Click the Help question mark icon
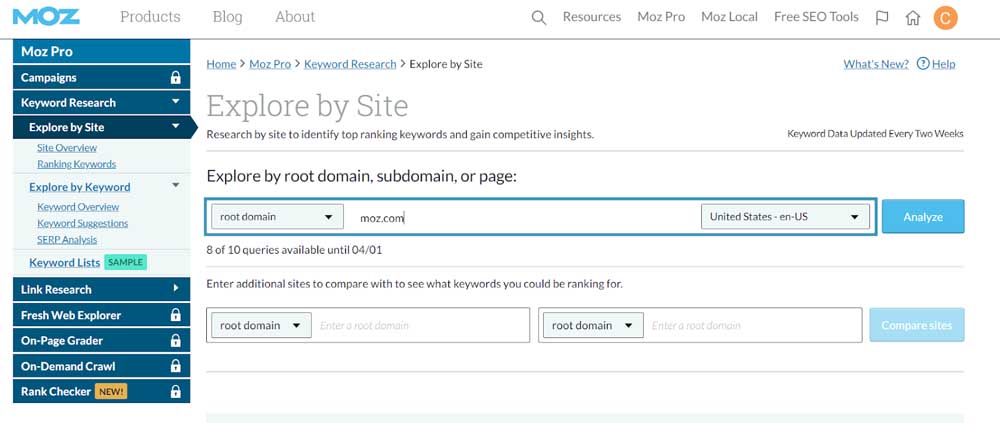Viewport: 1000px width, 423px height. pyautogui.click(x=922, y=64)
